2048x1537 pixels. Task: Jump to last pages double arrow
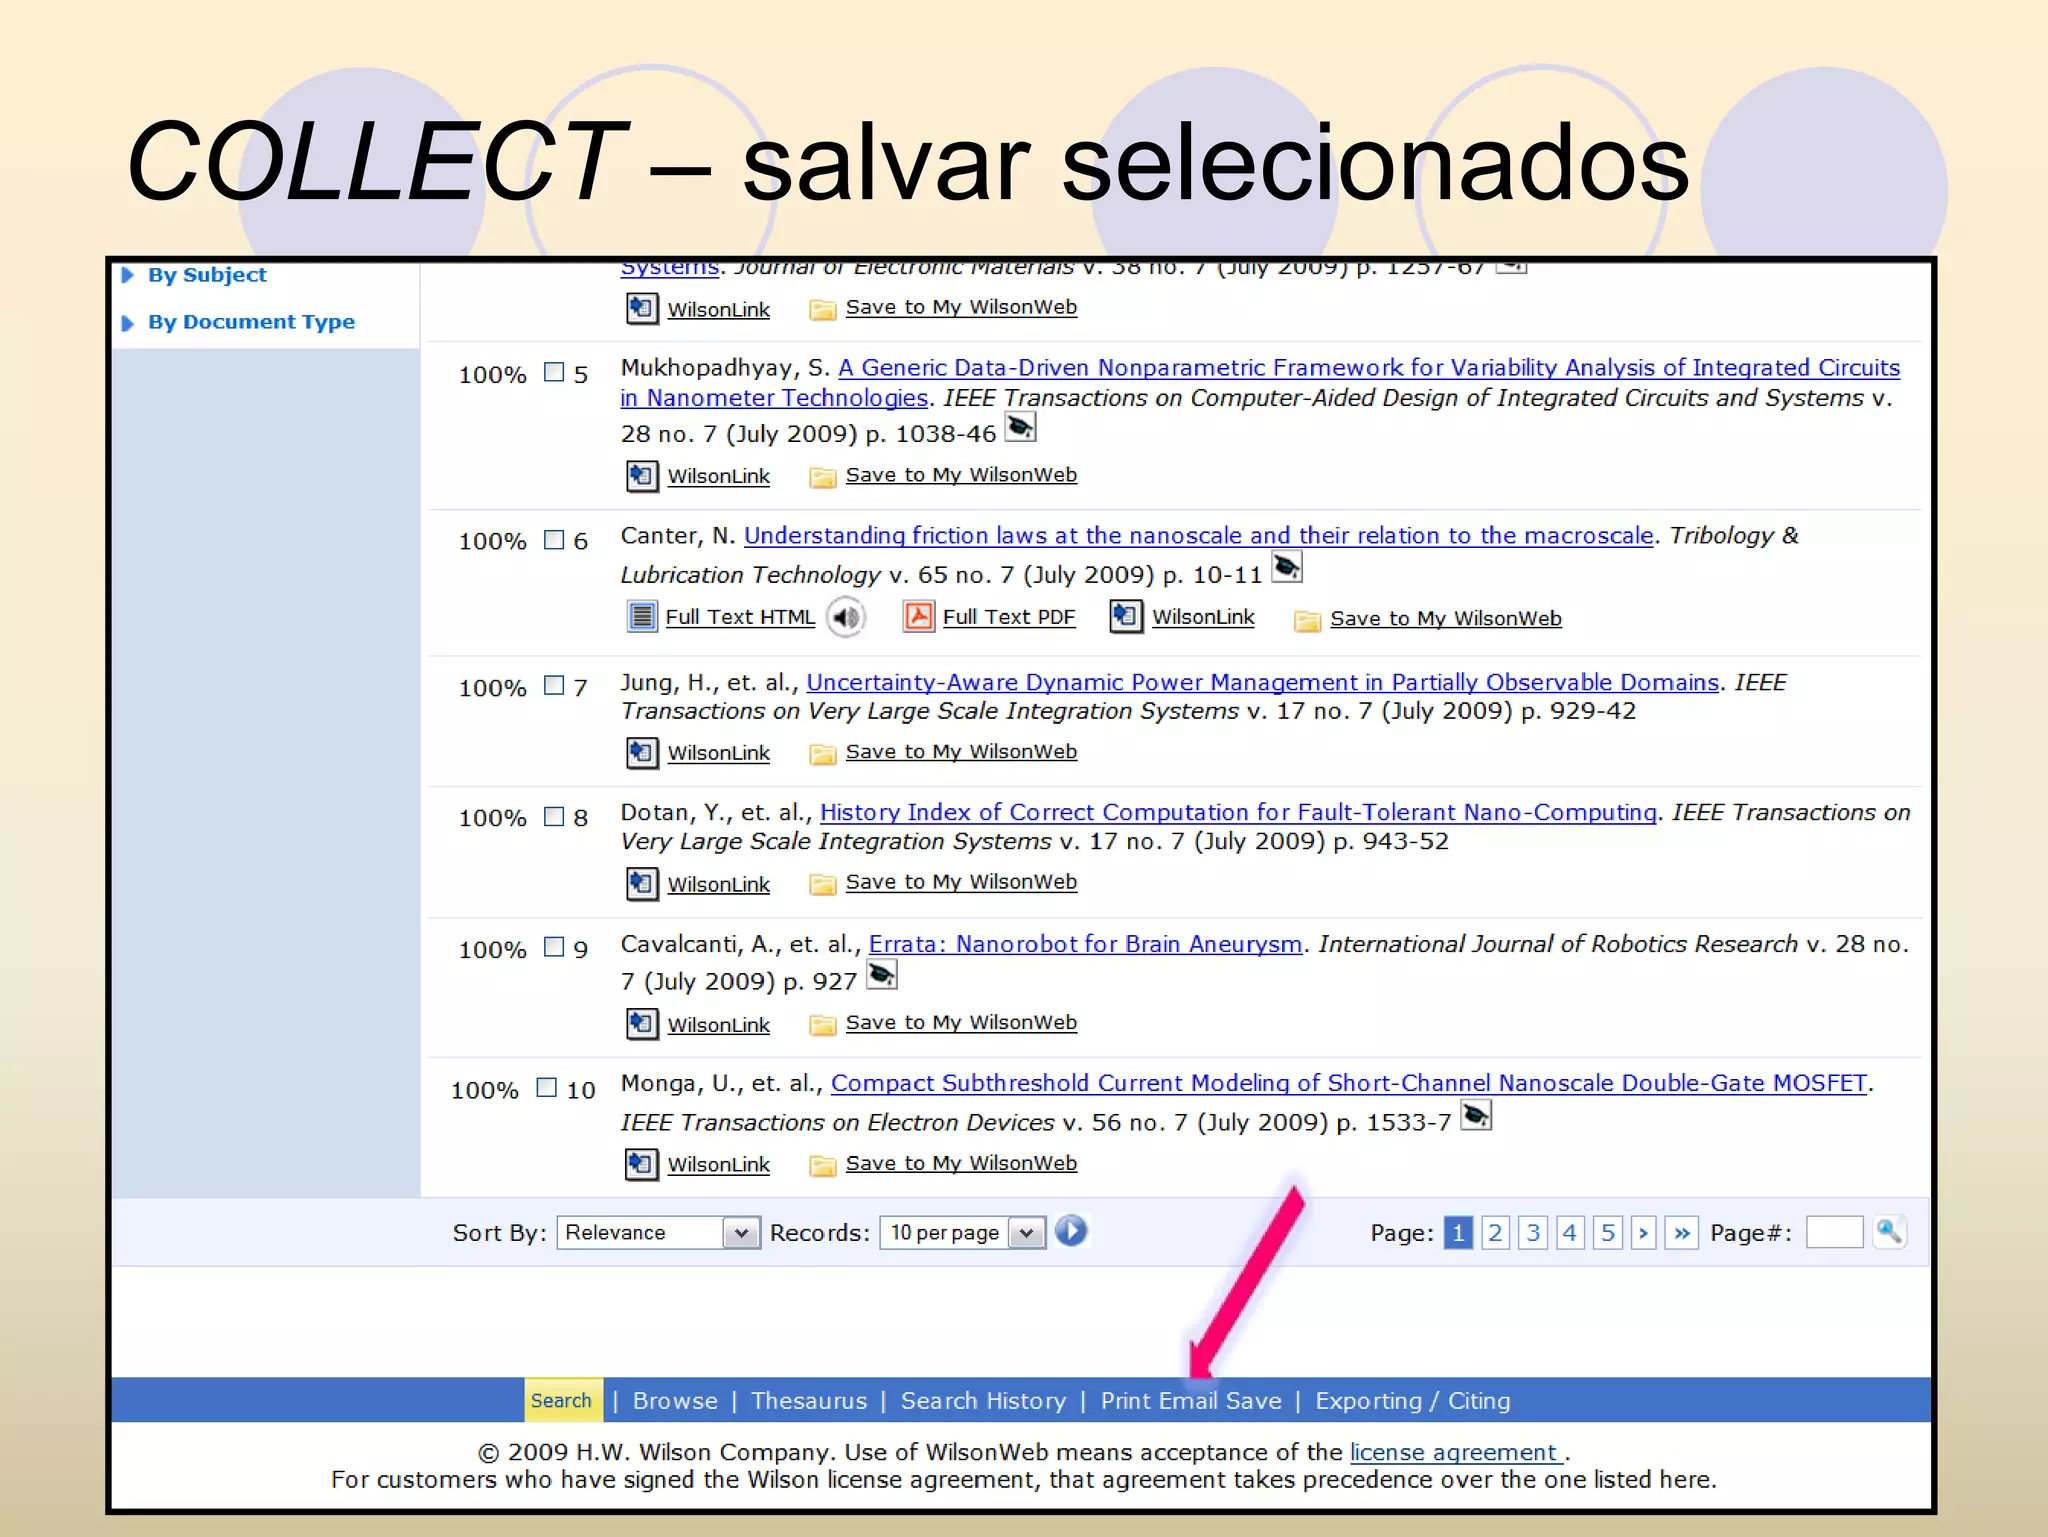1682,1232
